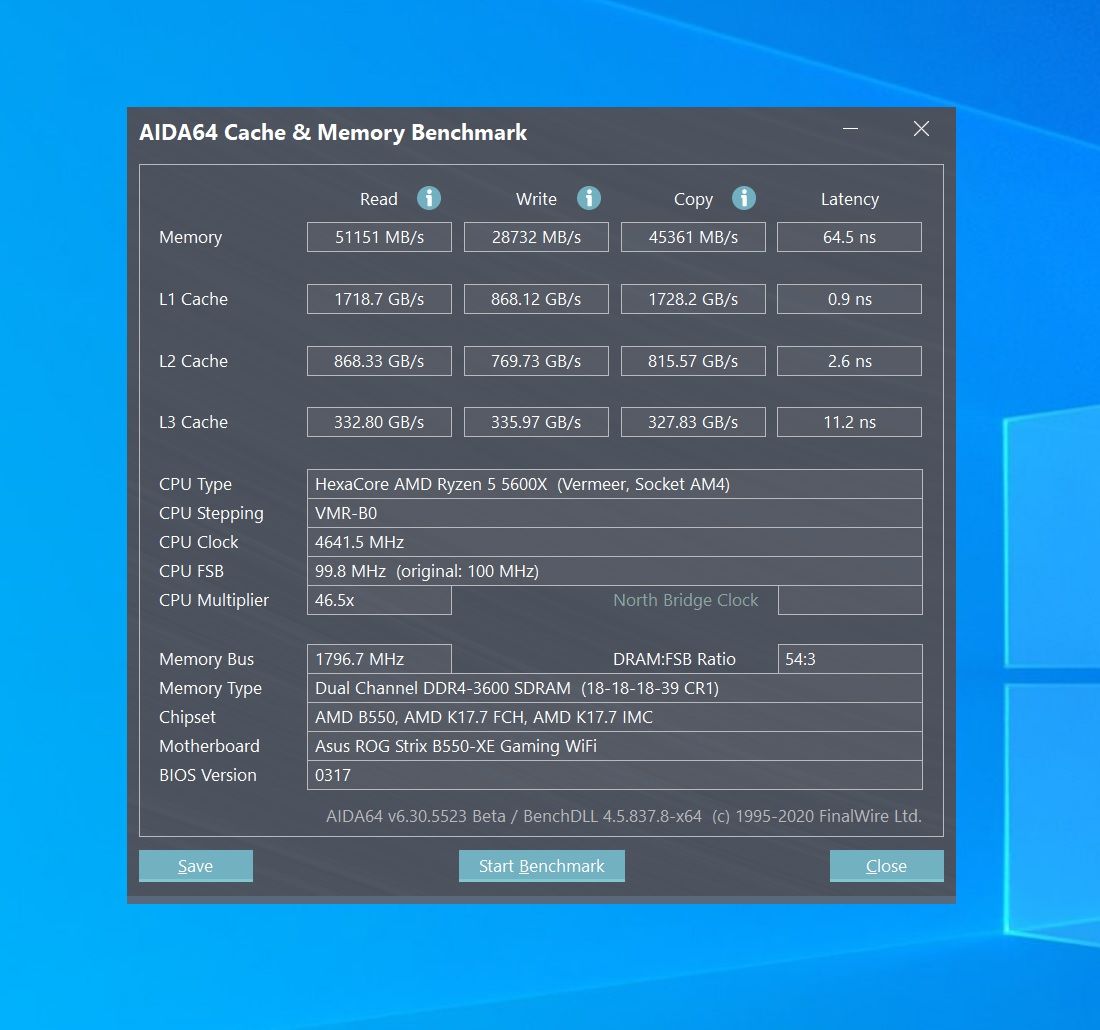Click the Memory Bus field 1796.7 MHz

pos(379,659)
